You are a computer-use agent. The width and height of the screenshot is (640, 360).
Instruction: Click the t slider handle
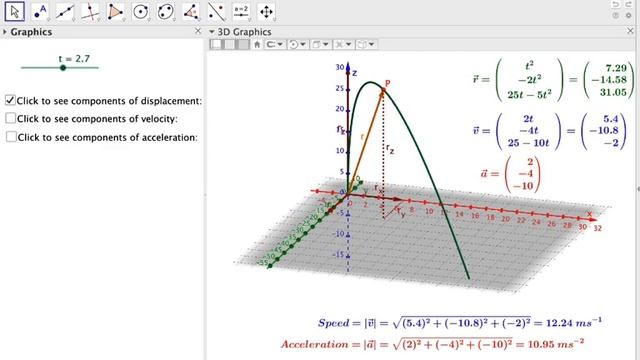63,68
